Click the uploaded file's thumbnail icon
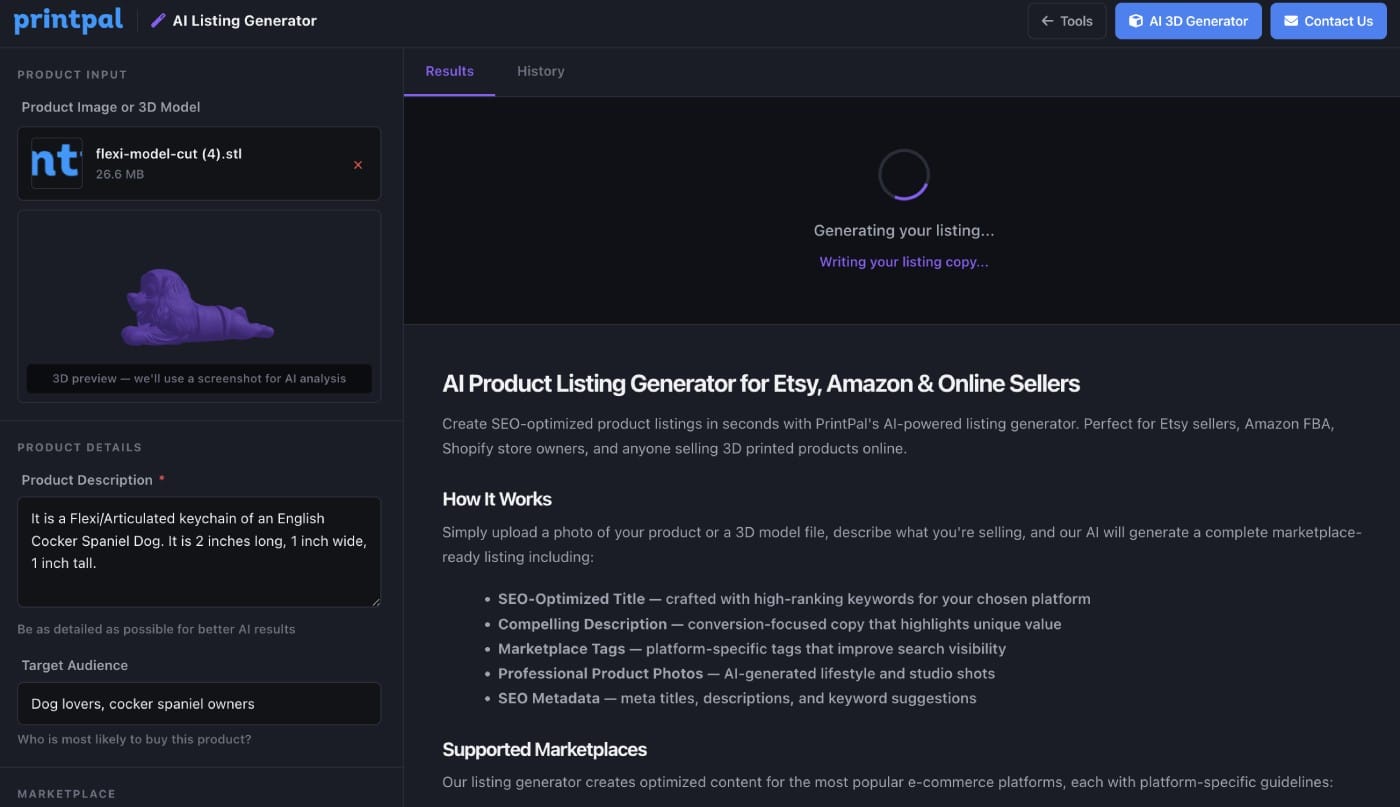Image resolution: width=1400 pixels, height=807 pixels. coord(57,163)
